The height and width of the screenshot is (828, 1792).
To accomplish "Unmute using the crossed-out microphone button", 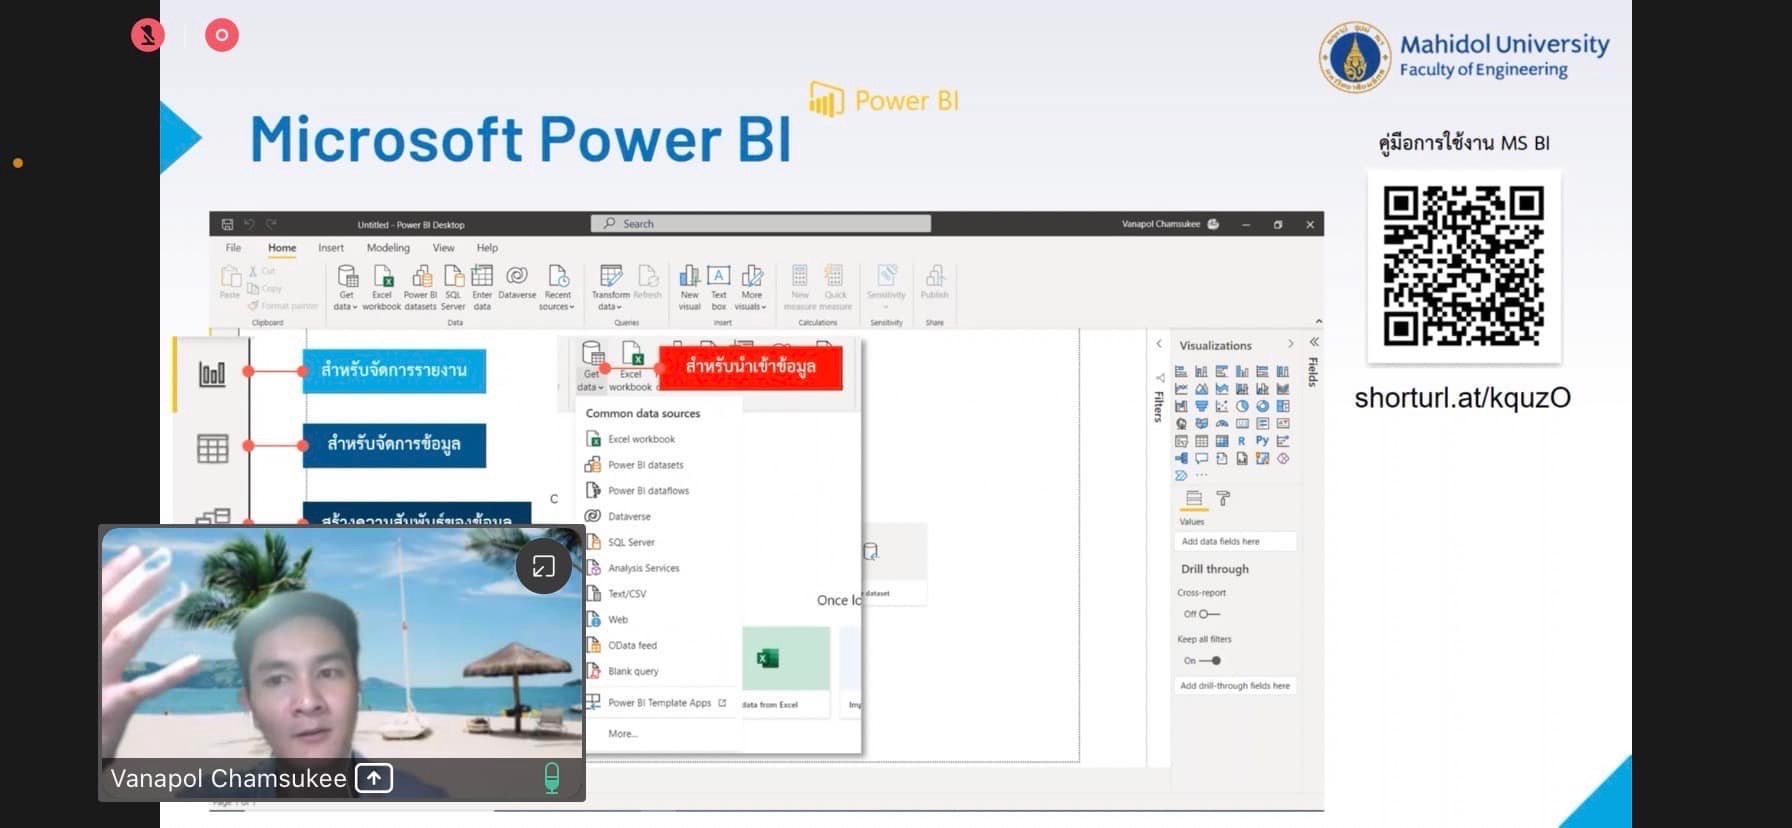I will coord(148,36).
